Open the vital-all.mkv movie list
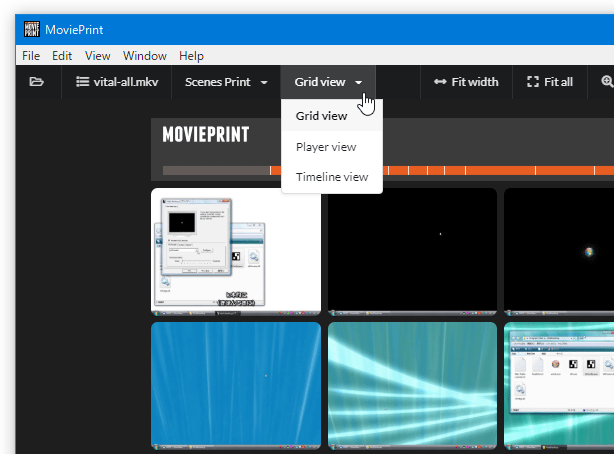The width and height of the screenshot is (614, 454). [117, 82]
